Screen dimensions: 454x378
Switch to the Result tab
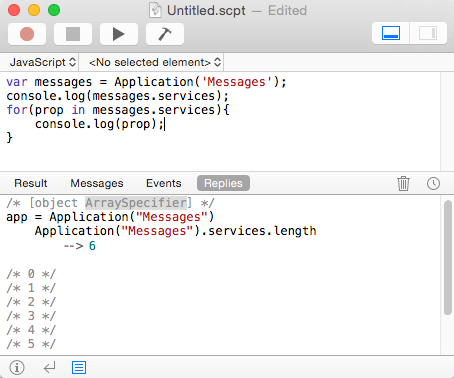31,183
